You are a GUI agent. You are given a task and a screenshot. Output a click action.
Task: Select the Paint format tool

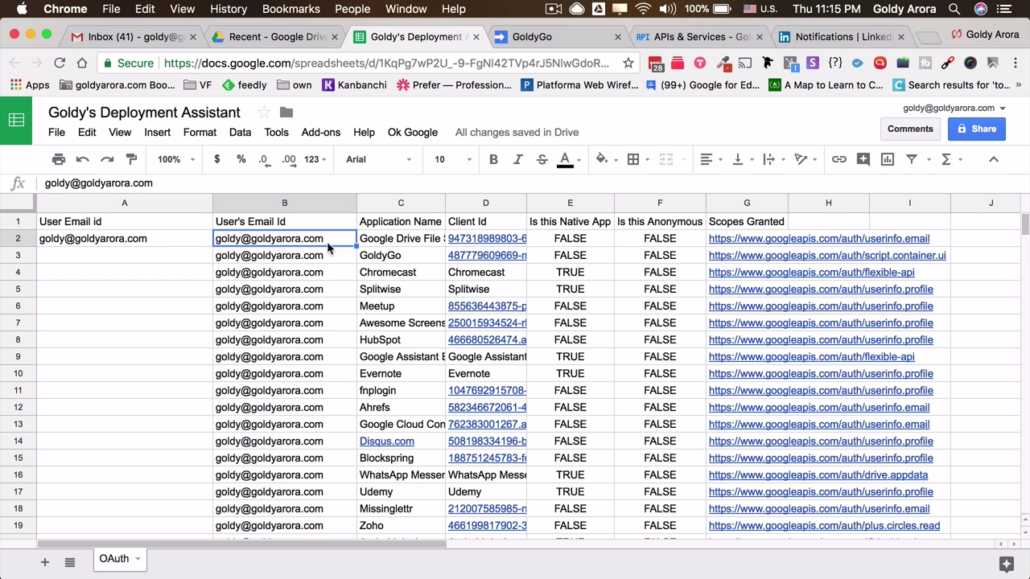131,159
